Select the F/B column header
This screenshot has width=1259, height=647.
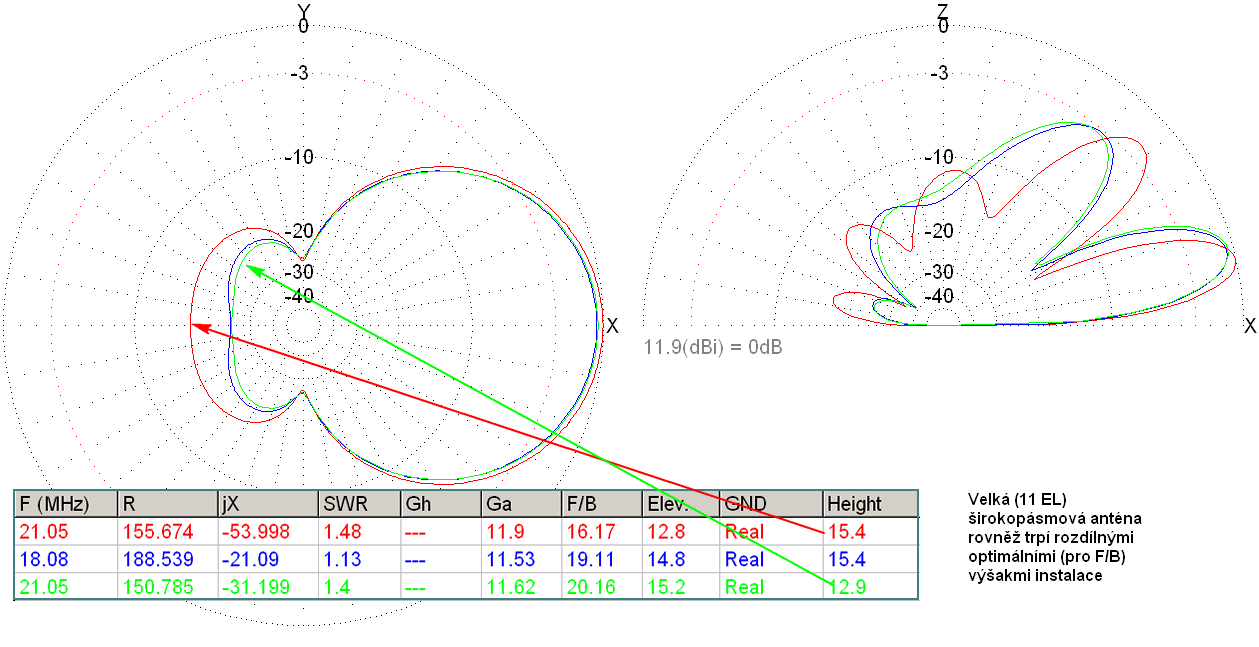tap(582, 504)
